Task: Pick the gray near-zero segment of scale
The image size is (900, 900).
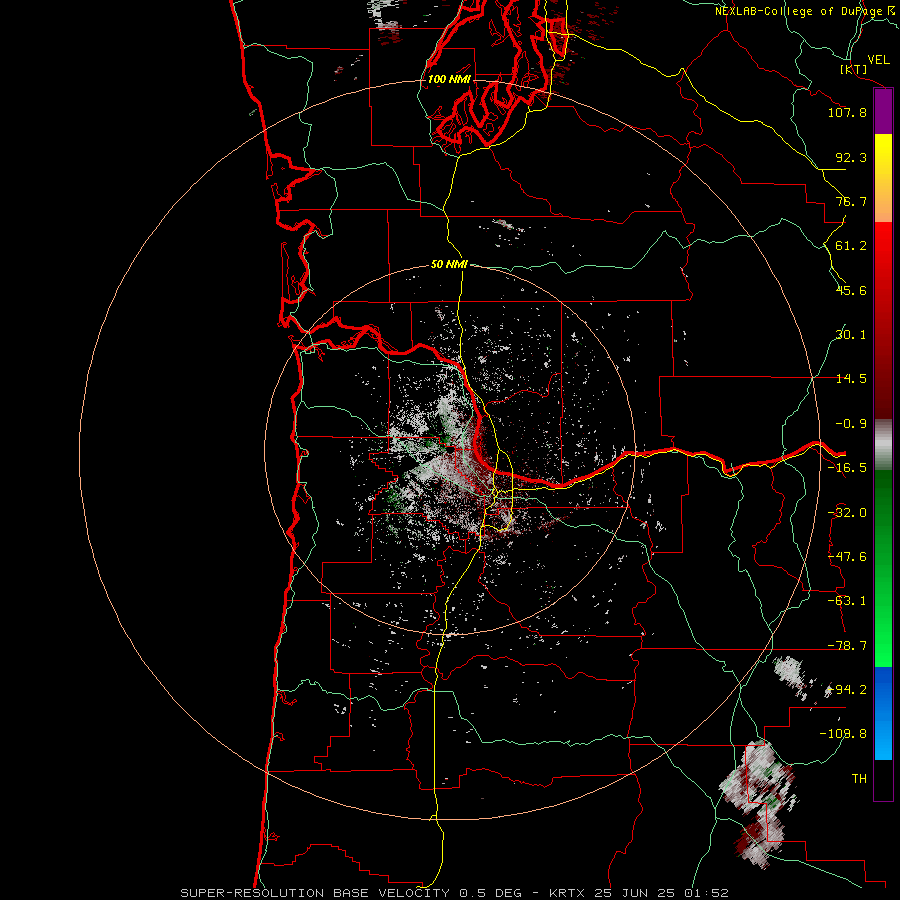Action: tap(883, 445)
